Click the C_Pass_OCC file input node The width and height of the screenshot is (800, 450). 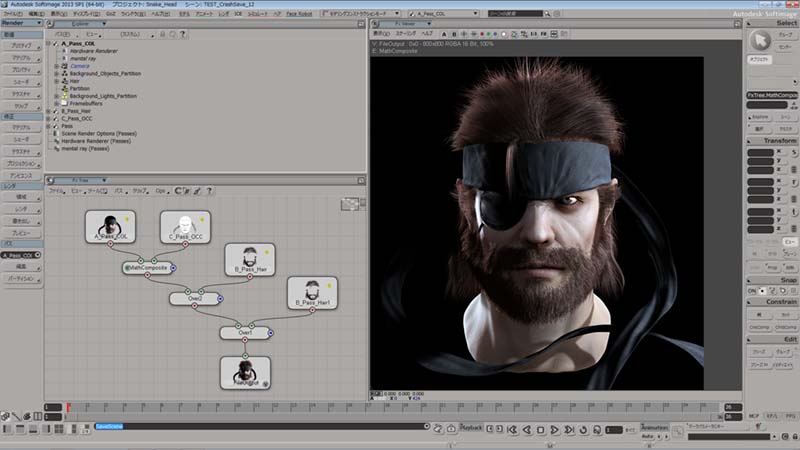(x=185, y=227)
